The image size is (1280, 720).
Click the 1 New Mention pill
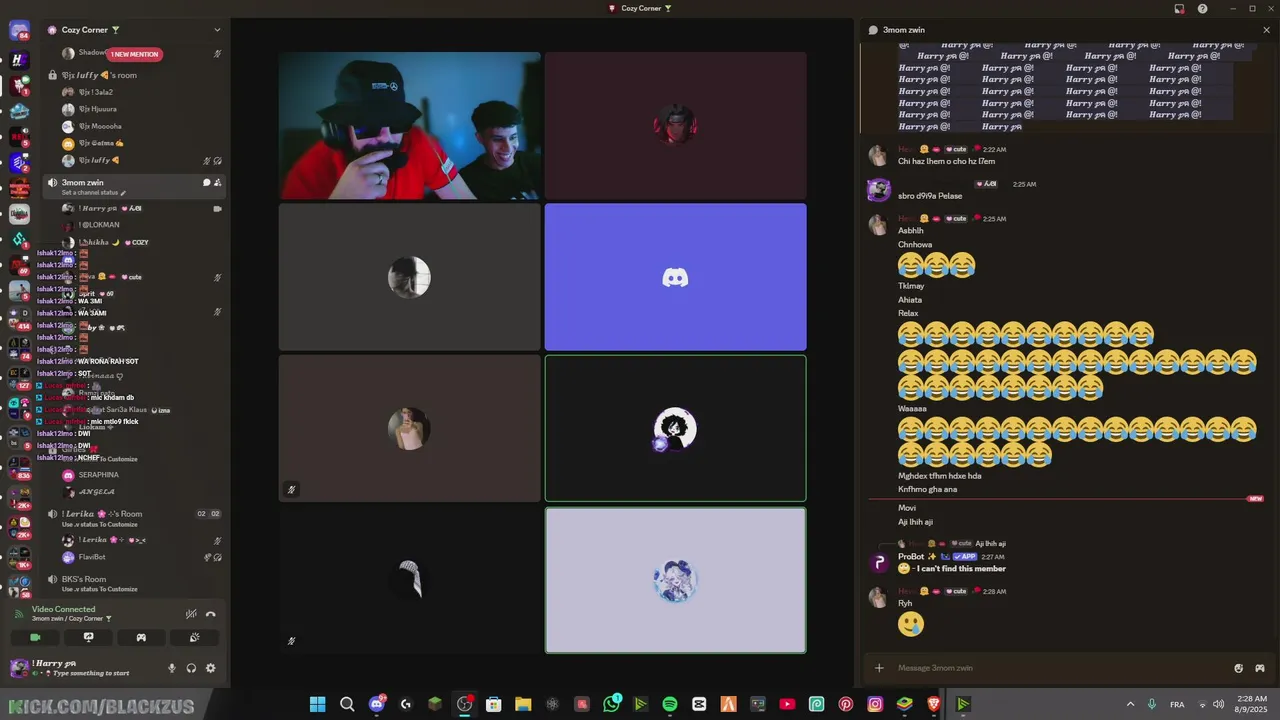[134, 54]
